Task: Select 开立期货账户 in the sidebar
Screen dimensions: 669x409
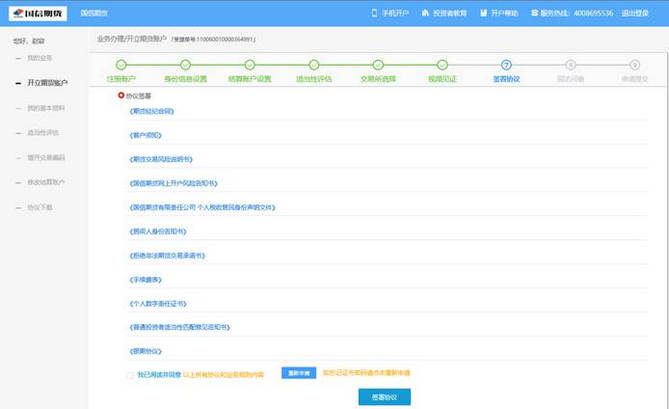Action: [46, 82]
